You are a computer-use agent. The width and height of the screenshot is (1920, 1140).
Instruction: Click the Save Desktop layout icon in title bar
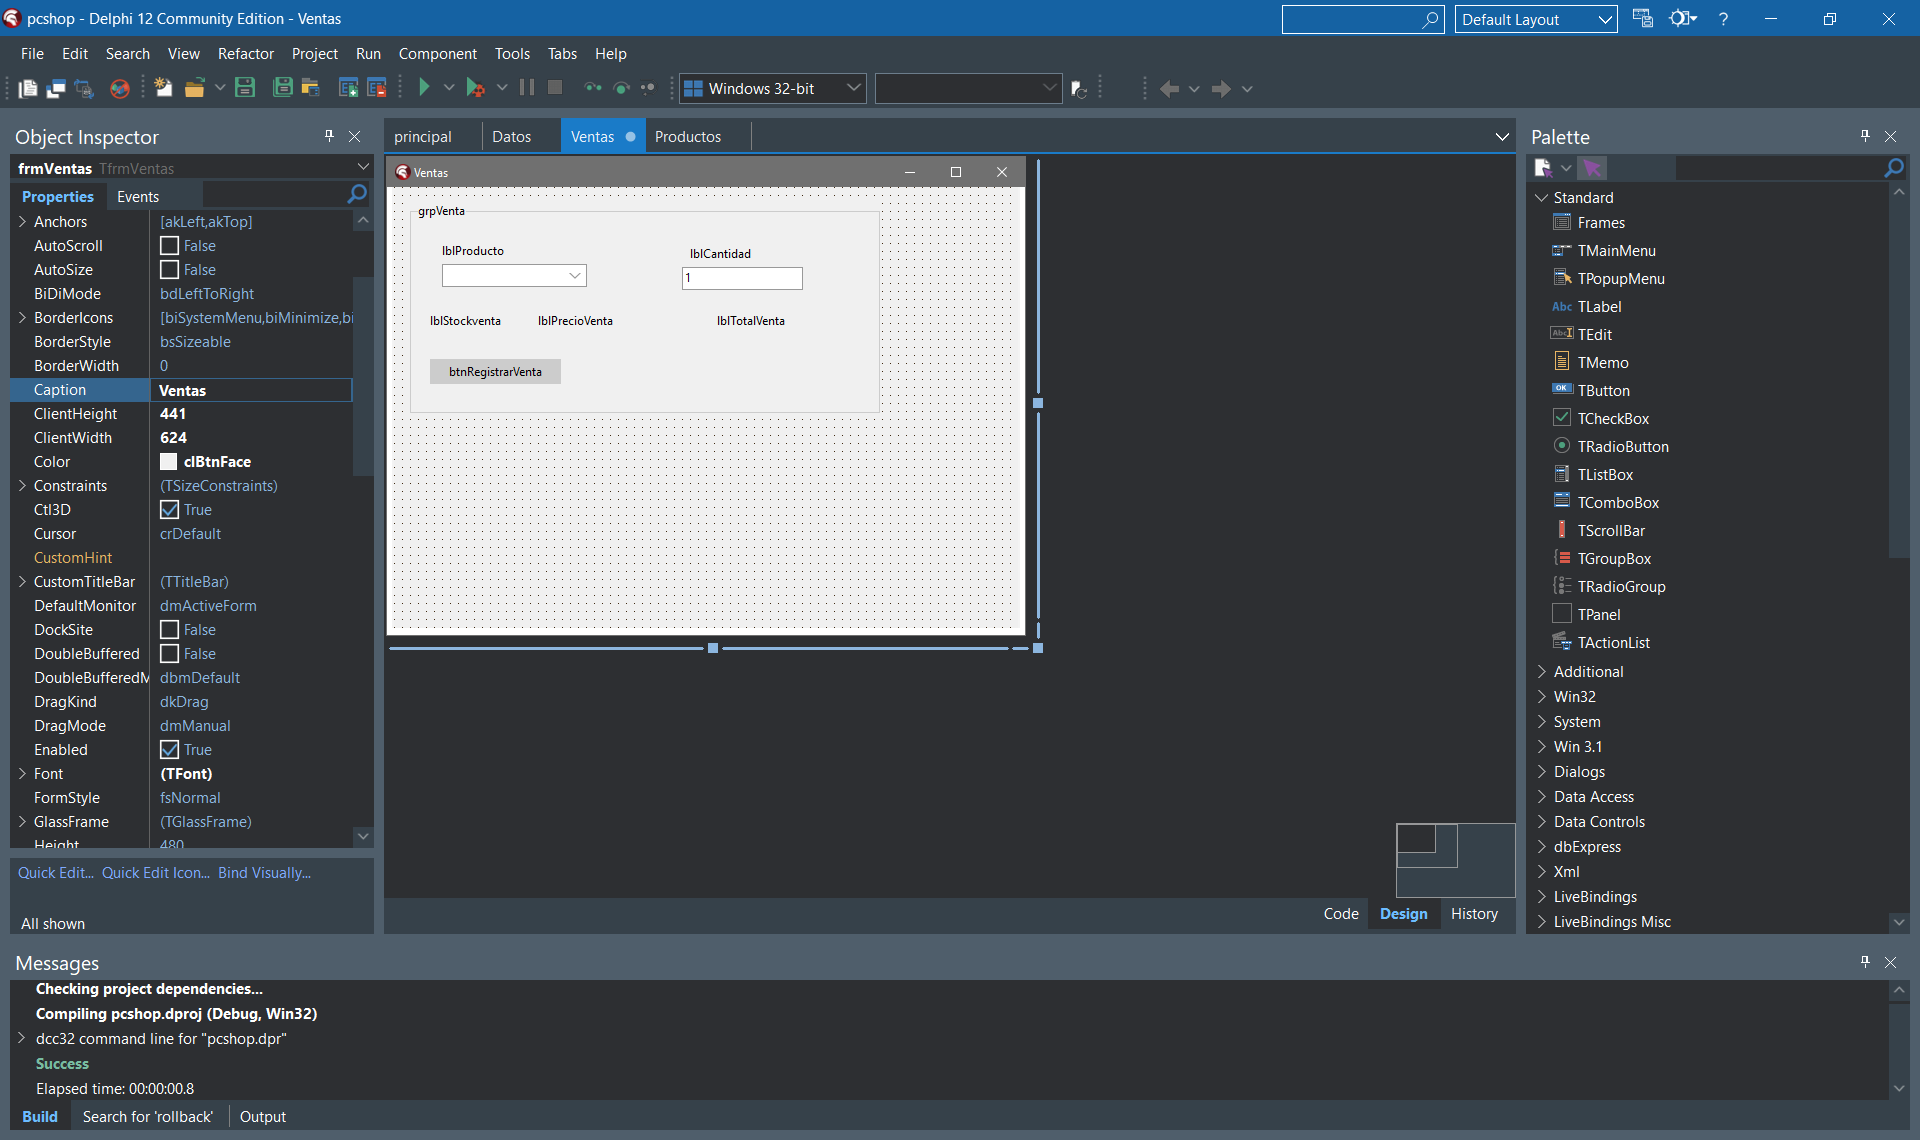[x=1642, y=19]
